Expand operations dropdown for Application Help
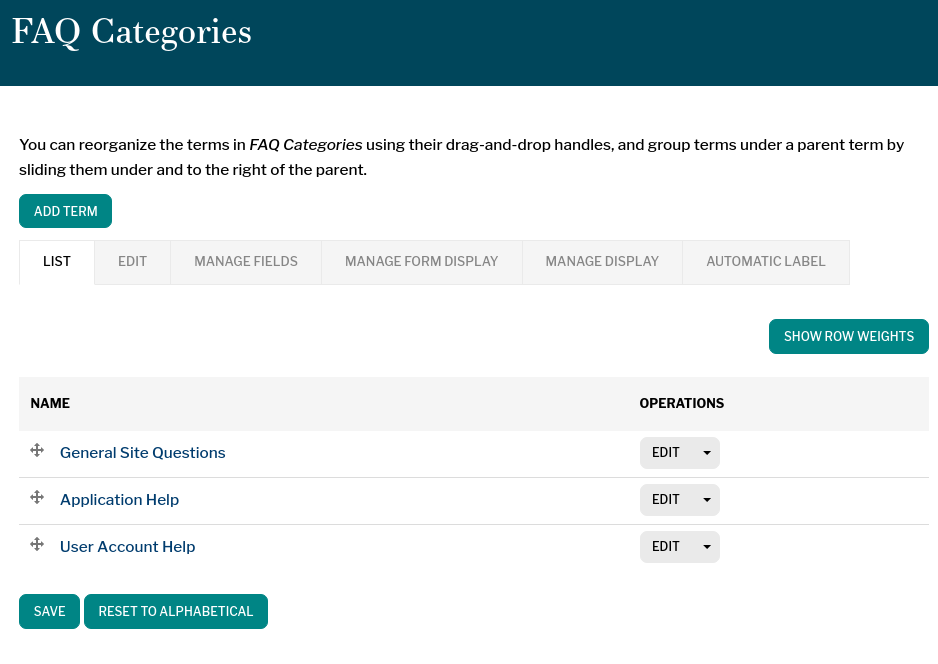This screenshot has height=664, width=938. (706, 500)
